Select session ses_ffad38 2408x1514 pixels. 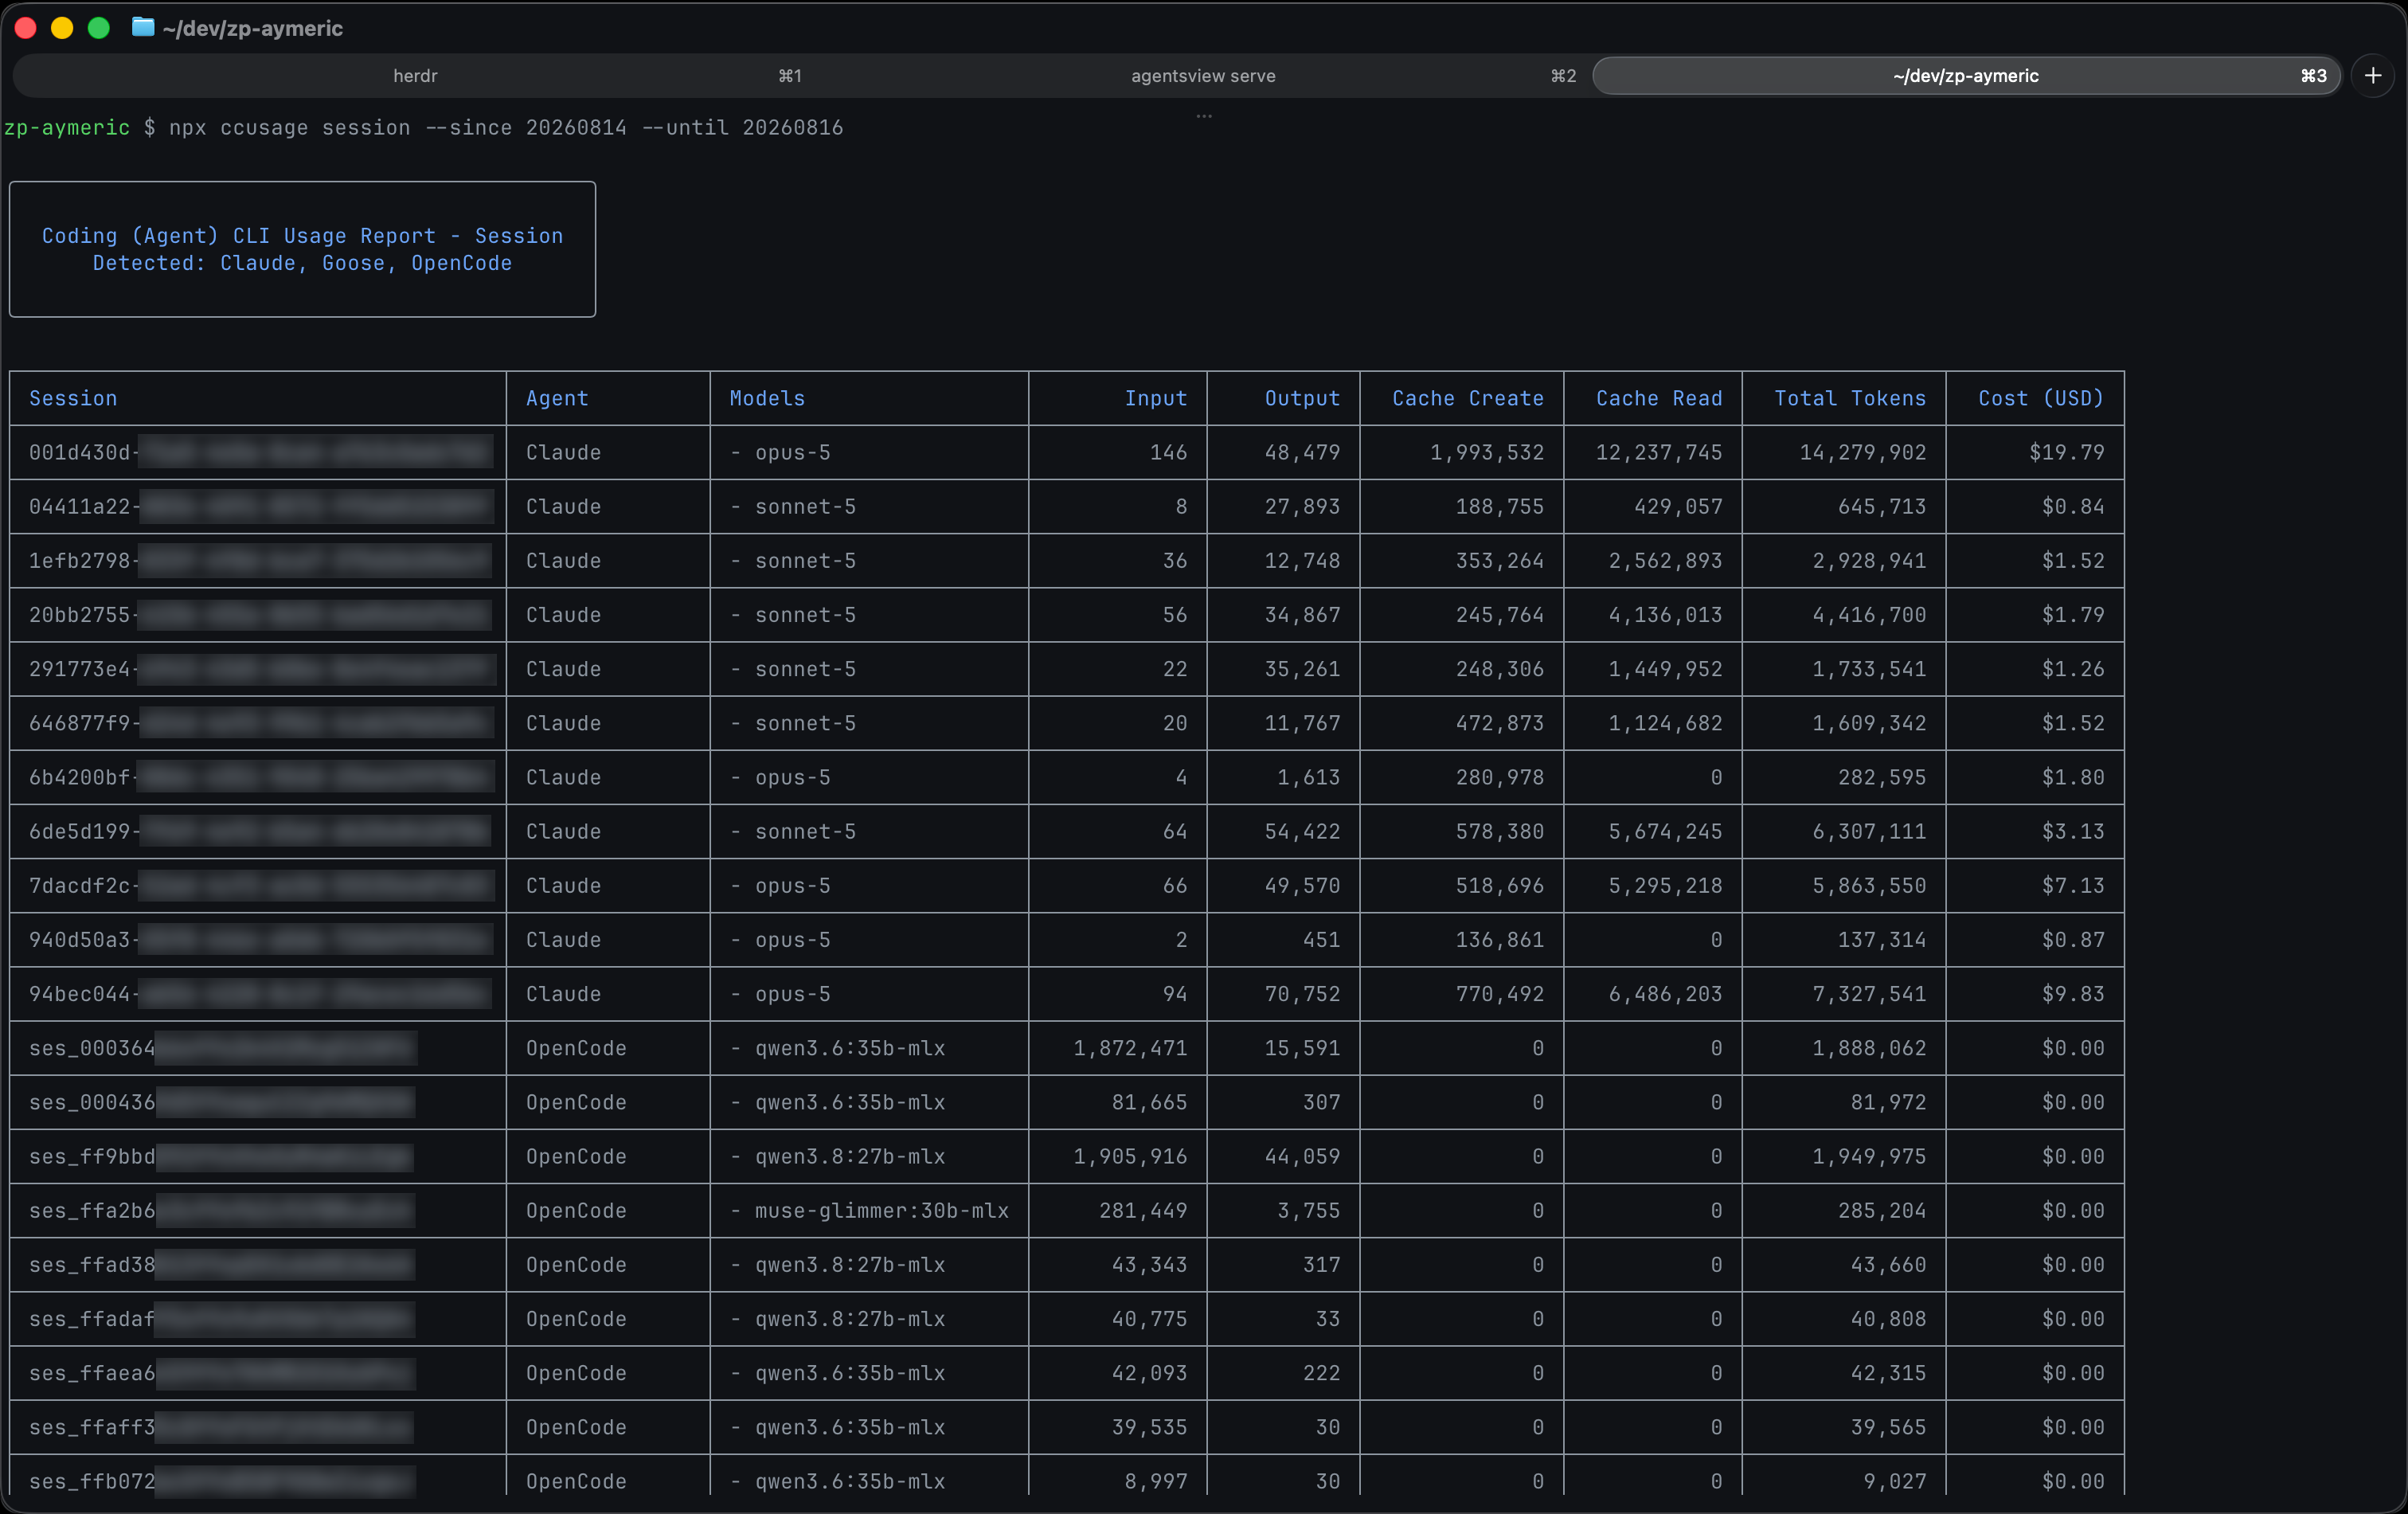coord(92,1265)
